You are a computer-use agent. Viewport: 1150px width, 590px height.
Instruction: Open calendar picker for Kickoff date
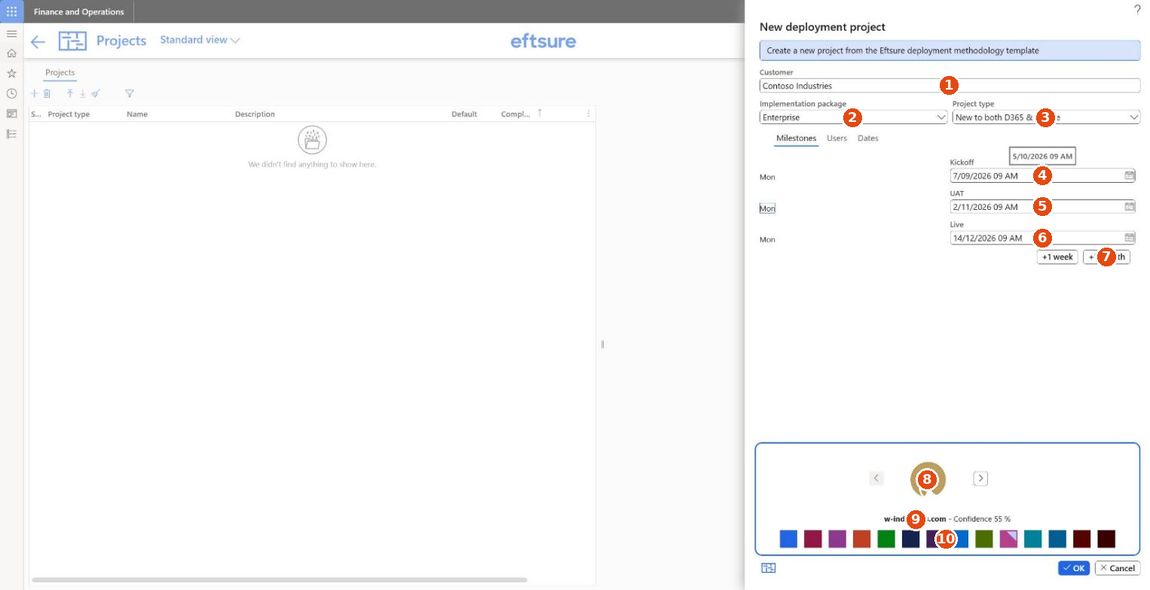(1129, 176)
